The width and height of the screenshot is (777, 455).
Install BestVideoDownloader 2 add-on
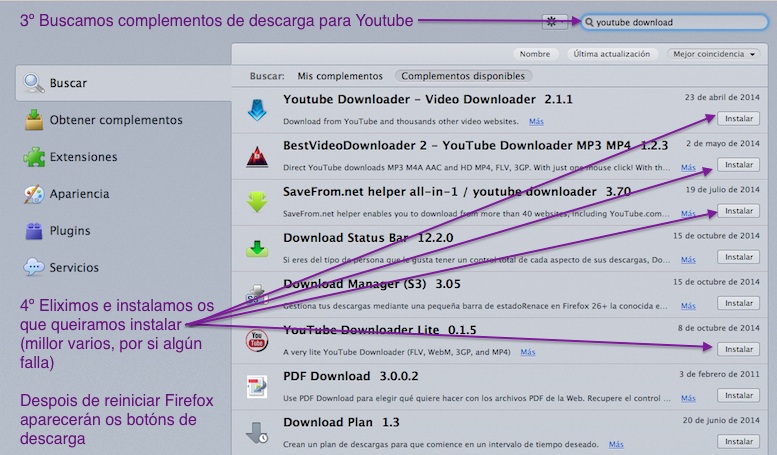coord(738,165)
